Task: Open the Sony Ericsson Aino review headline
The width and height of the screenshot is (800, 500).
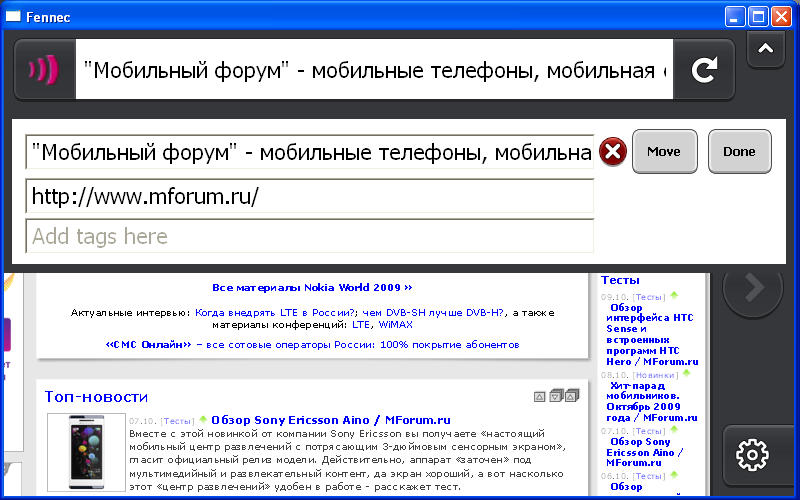Action: (x=330, y=419)
